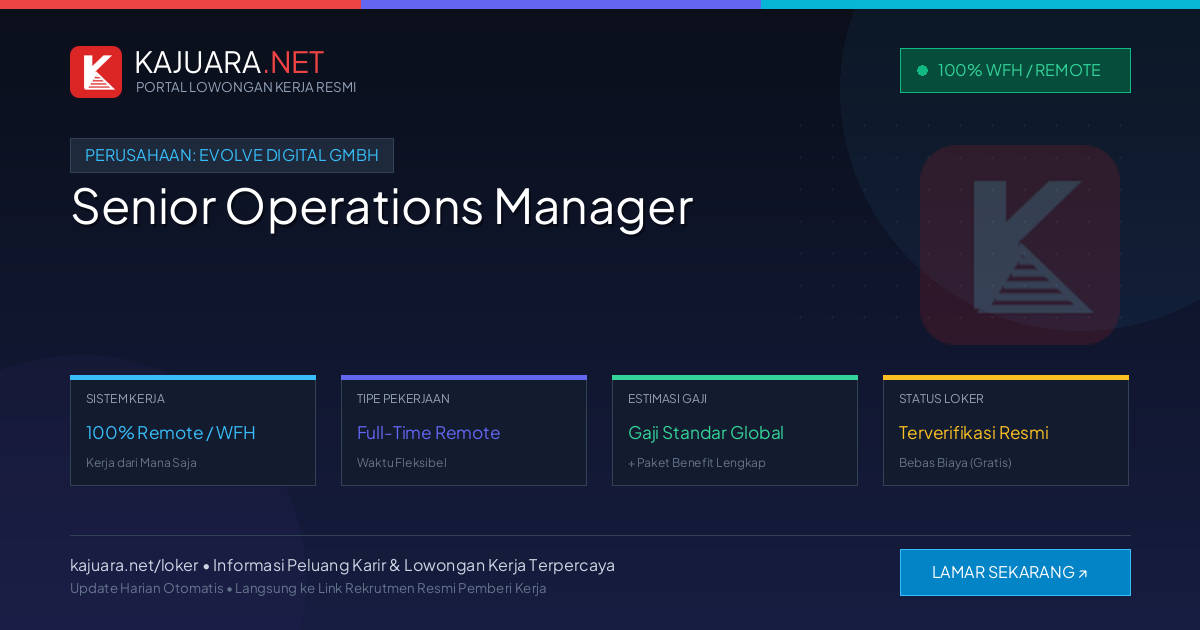1200x630 pixels.
Task: Open the Status Loker card
Action: coord(1006,431)
